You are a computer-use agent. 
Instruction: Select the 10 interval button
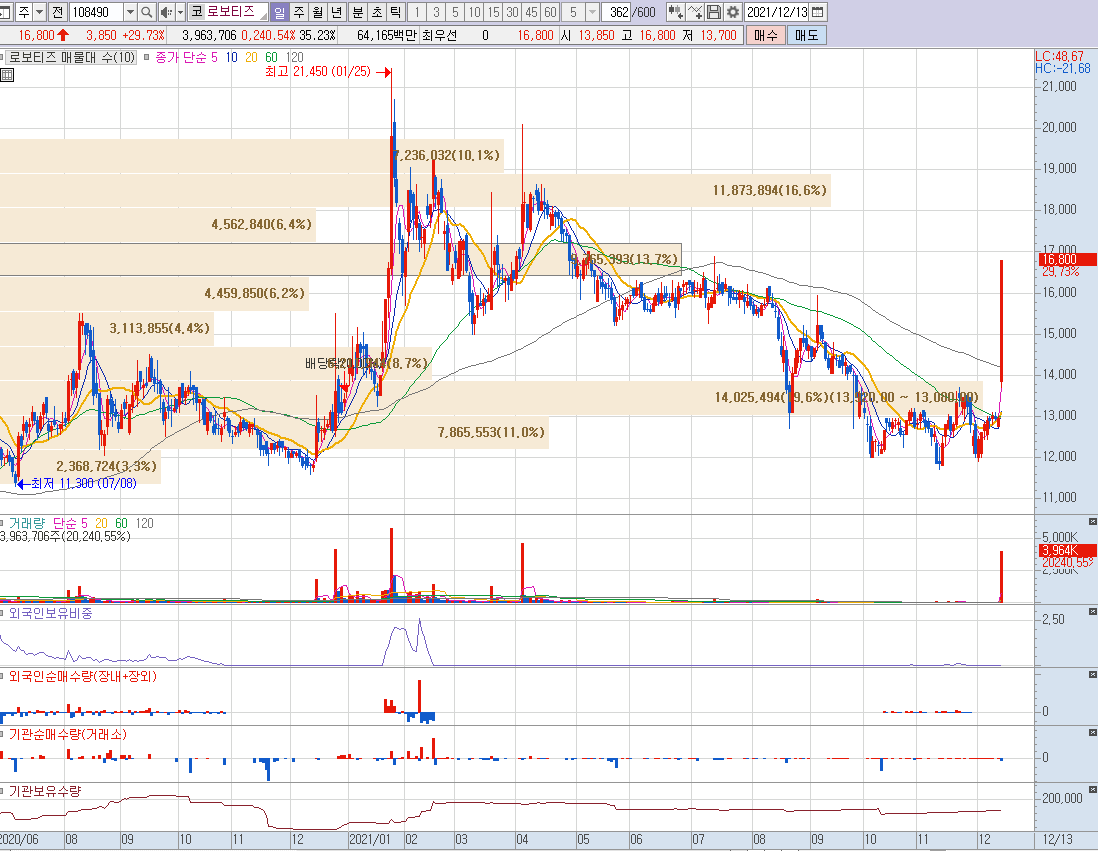click(x=474, y=12)
